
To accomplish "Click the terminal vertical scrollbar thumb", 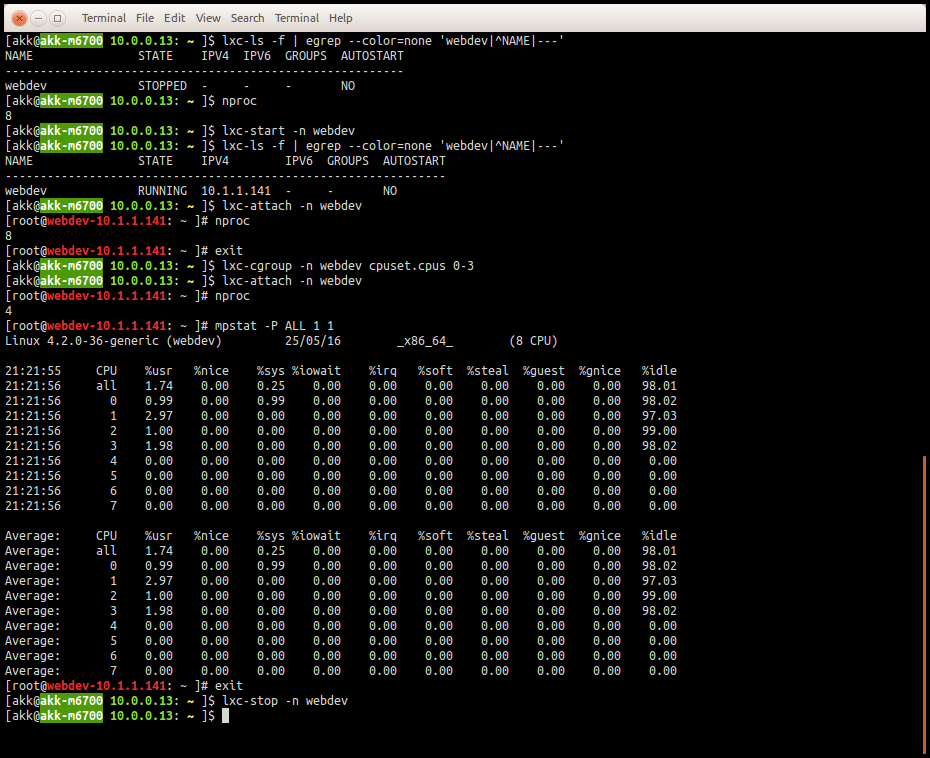I will tap(924, 606).
